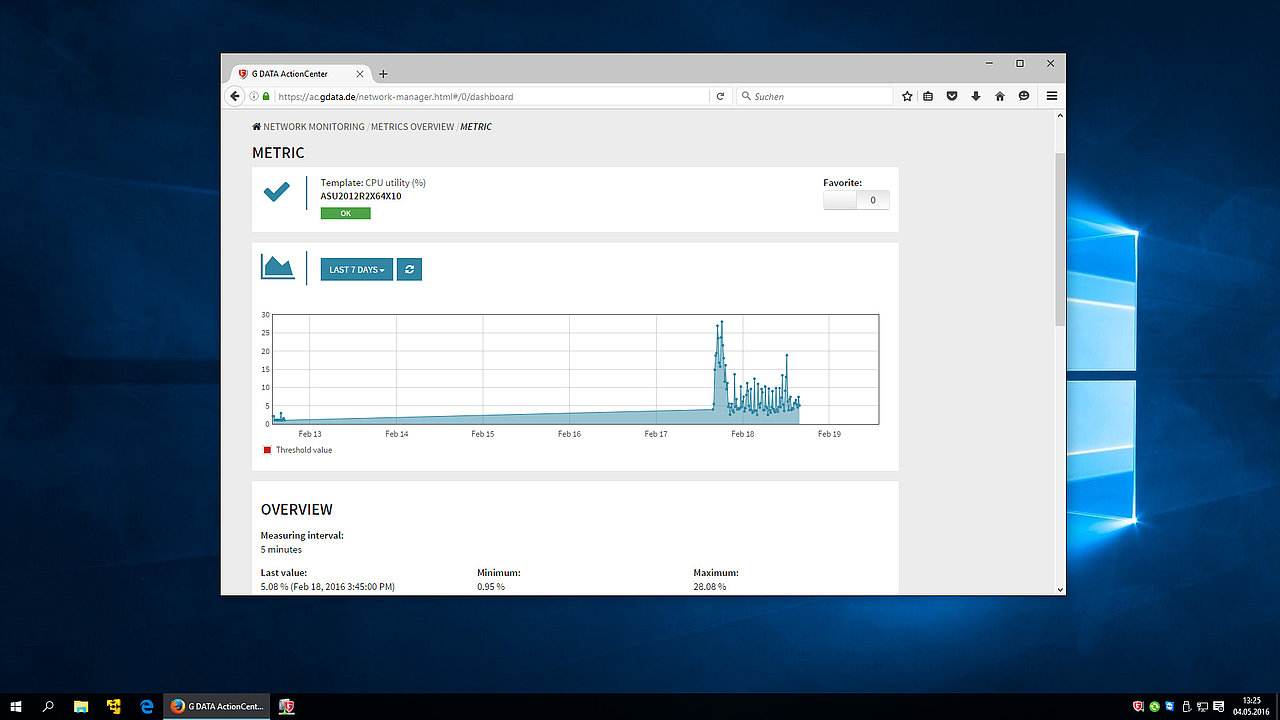Image resolution: width=1280 pixels, height=720 pixels.
Task: Click the refresh chart button
Action: pos(409,270)
